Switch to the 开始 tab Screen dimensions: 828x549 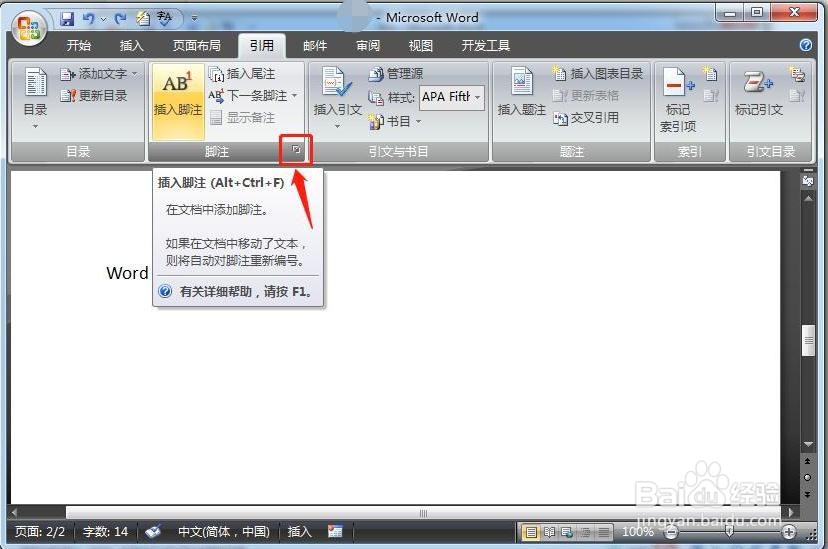click(79, 46)
